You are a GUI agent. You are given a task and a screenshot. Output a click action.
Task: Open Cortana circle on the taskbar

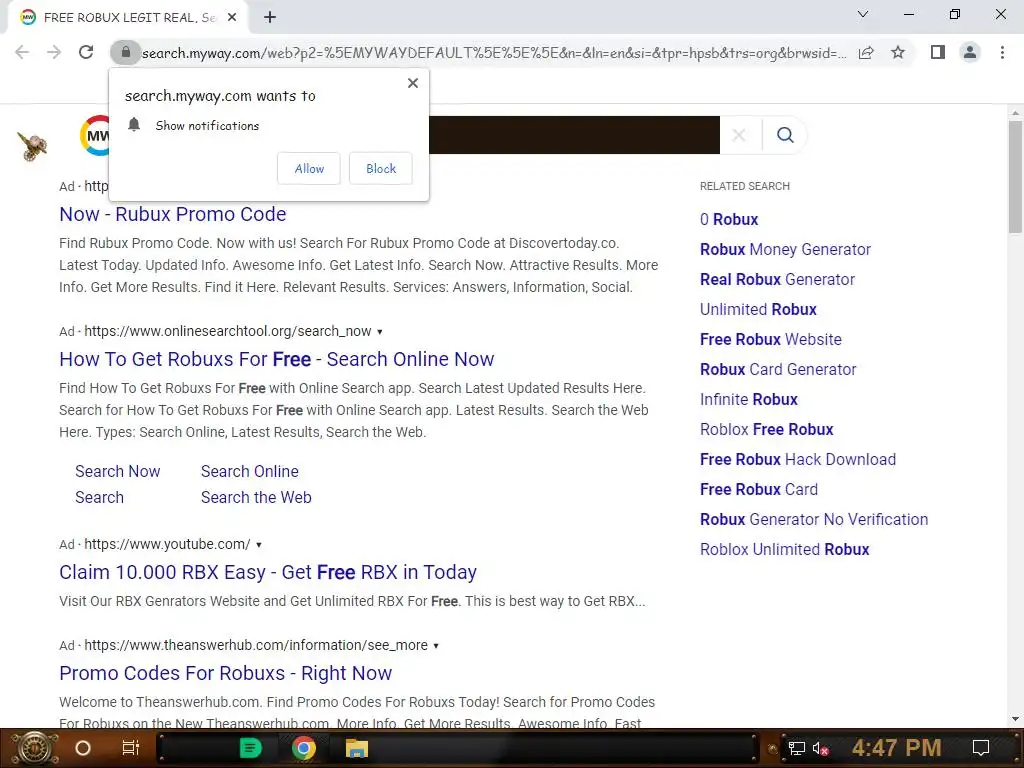(x=83, y=748)
